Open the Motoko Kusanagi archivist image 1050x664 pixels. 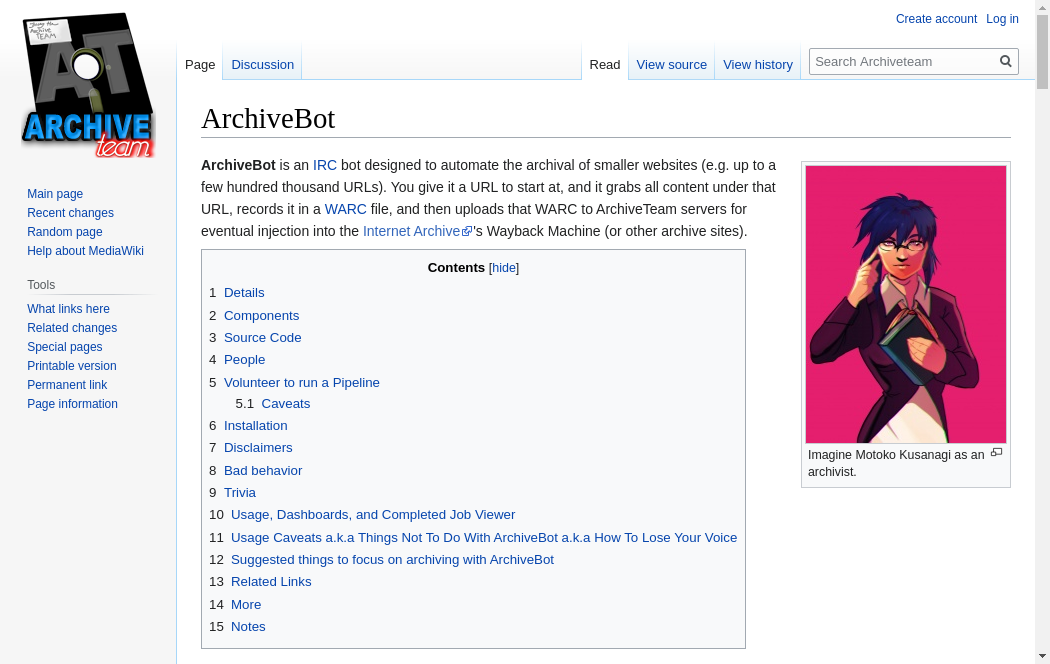[x=905, y=304]
